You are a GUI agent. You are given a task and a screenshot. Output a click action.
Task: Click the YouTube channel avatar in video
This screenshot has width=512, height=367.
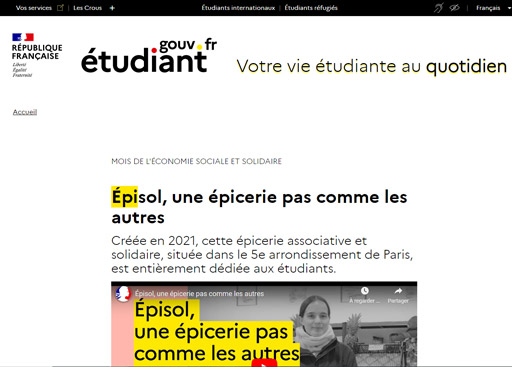123,294
